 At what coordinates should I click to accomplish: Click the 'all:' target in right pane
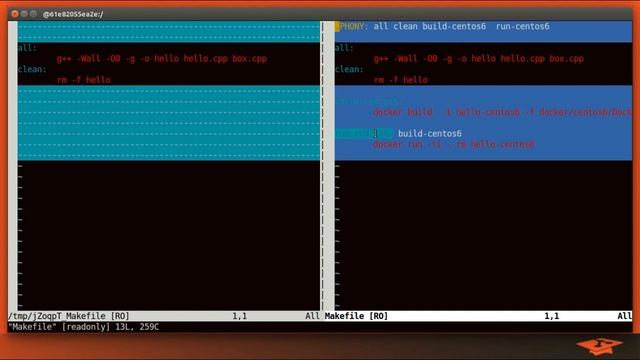pyautogui.click(x=344, y=48)
